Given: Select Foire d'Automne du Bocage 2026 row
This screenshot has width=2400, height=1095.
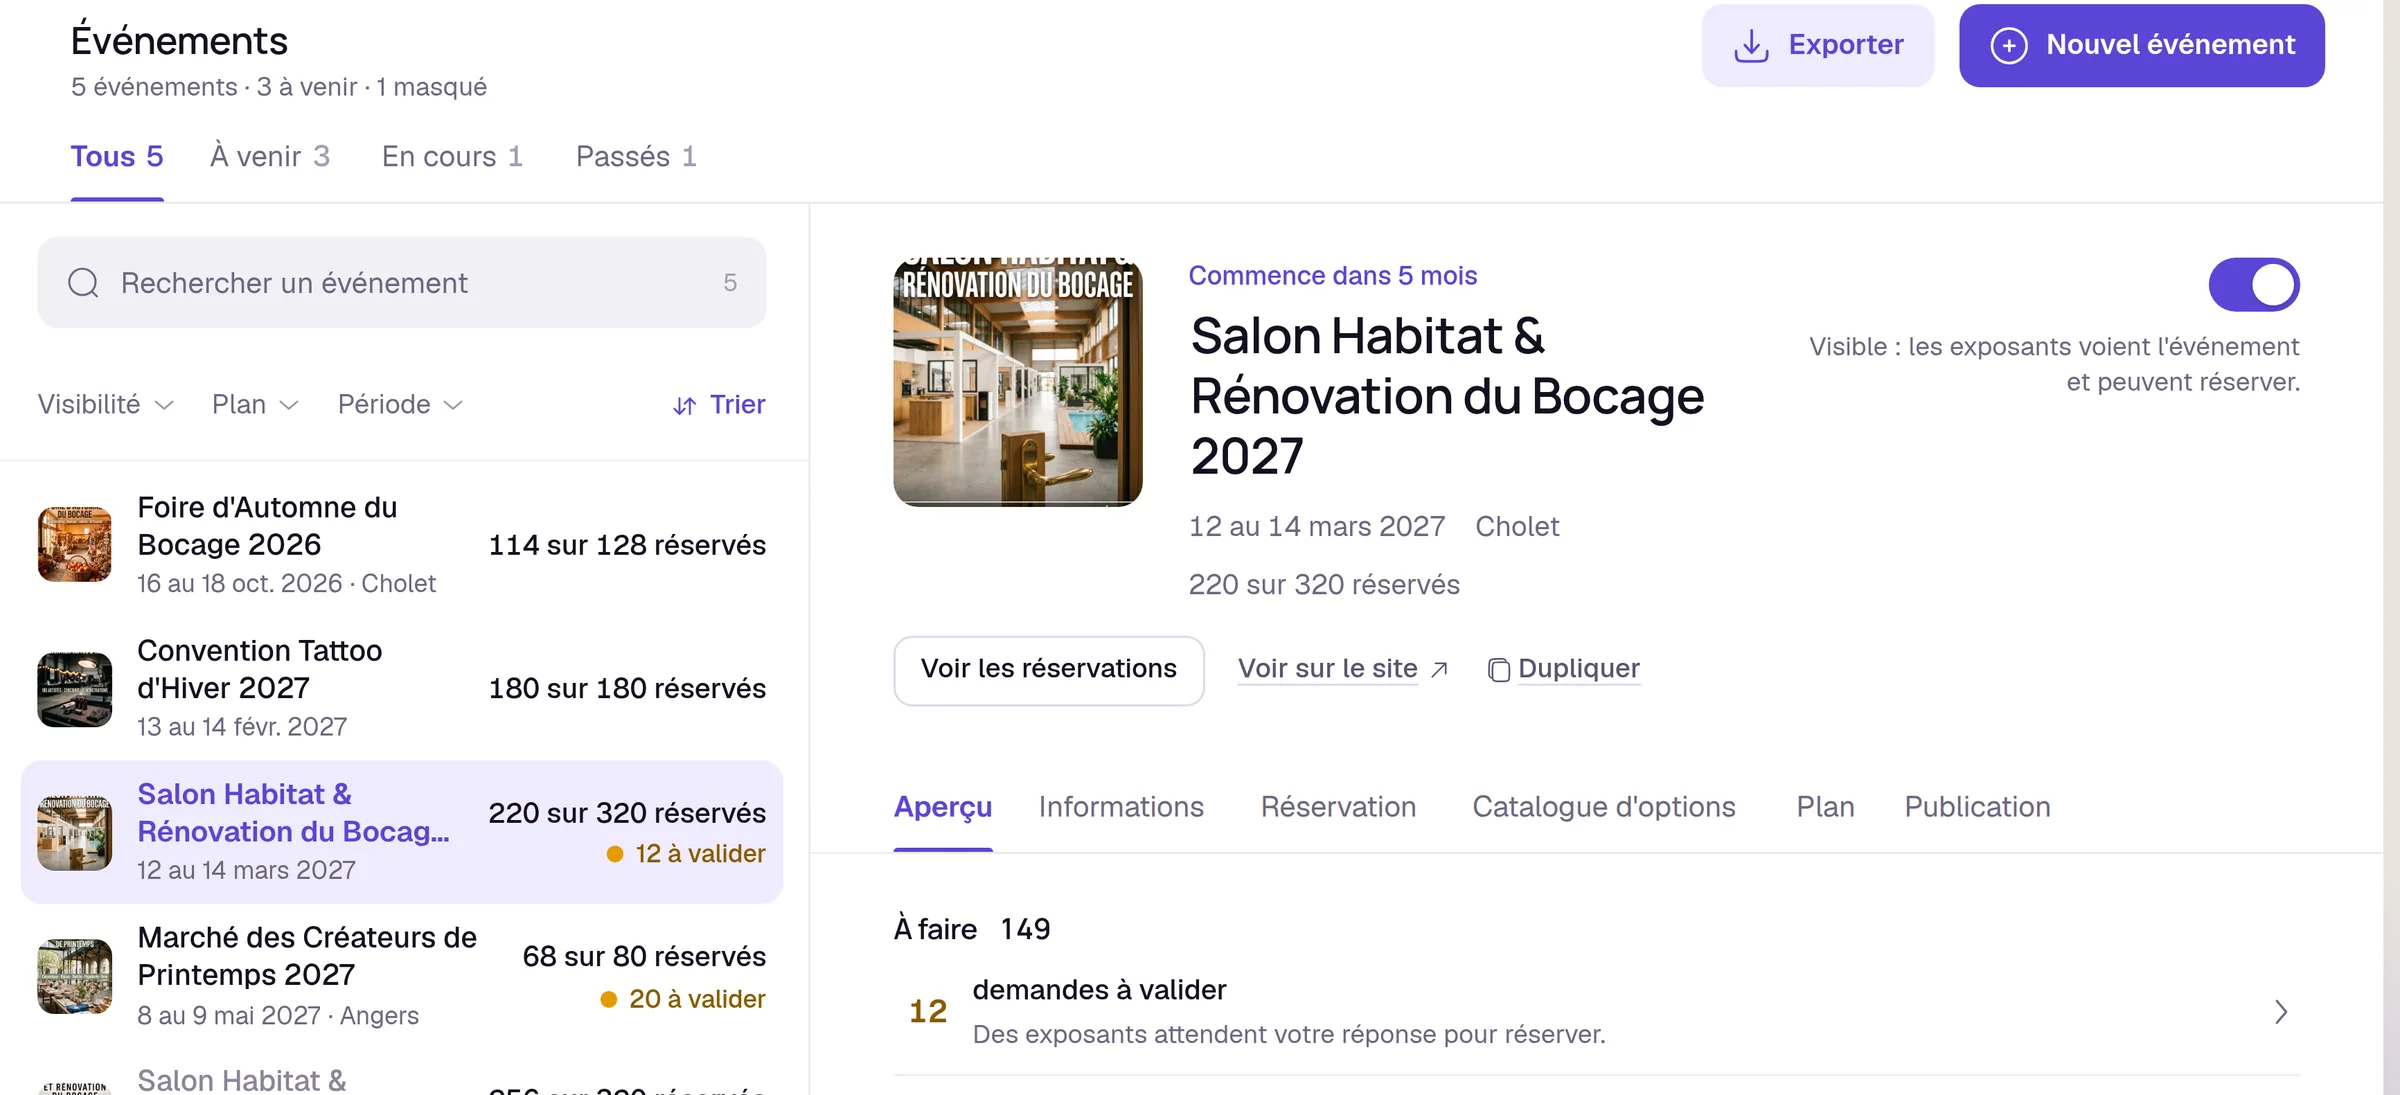Looking at the screenshot, I should 402,545.
